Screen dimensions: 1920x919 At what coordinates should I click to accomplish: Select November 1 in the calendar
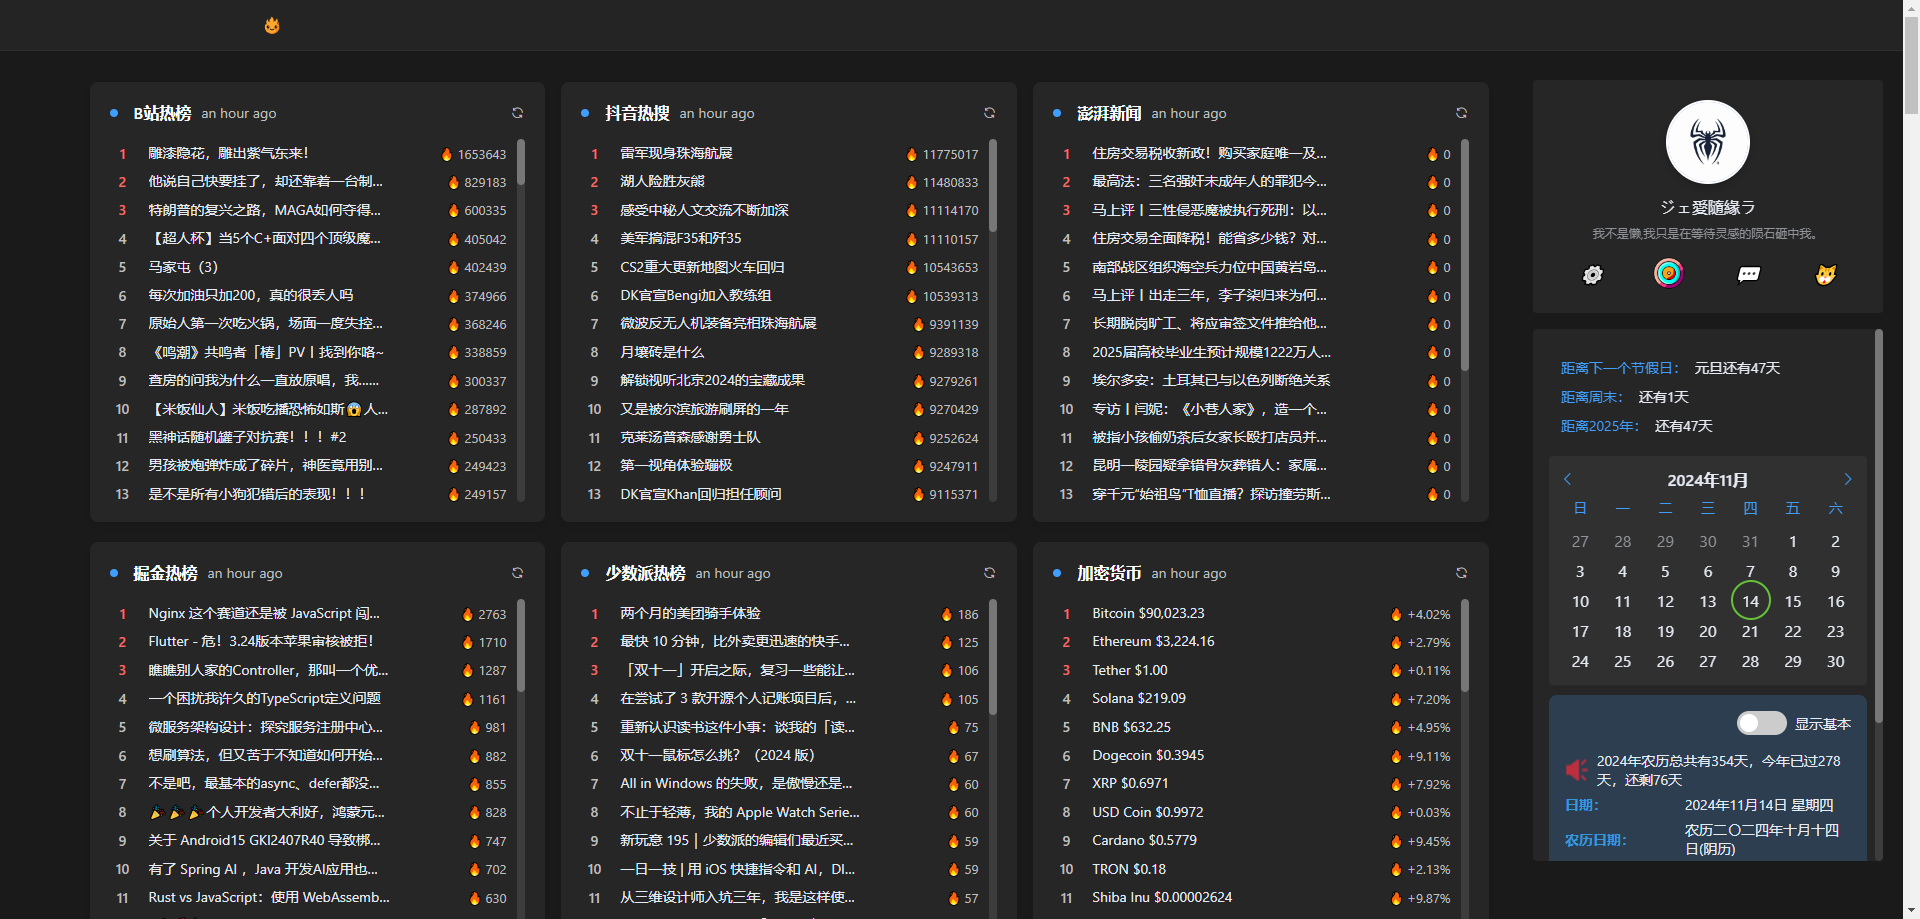[1793, 541]
